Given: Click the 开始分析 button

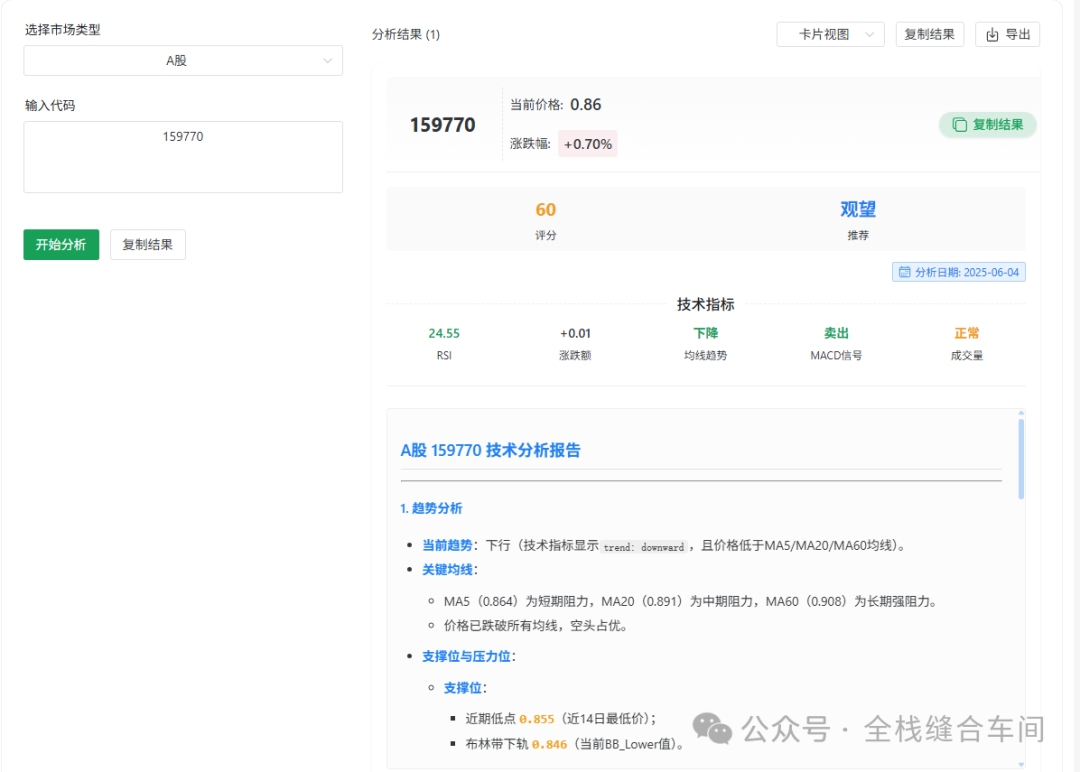Looking at the screenshot, I should (60, 244).
